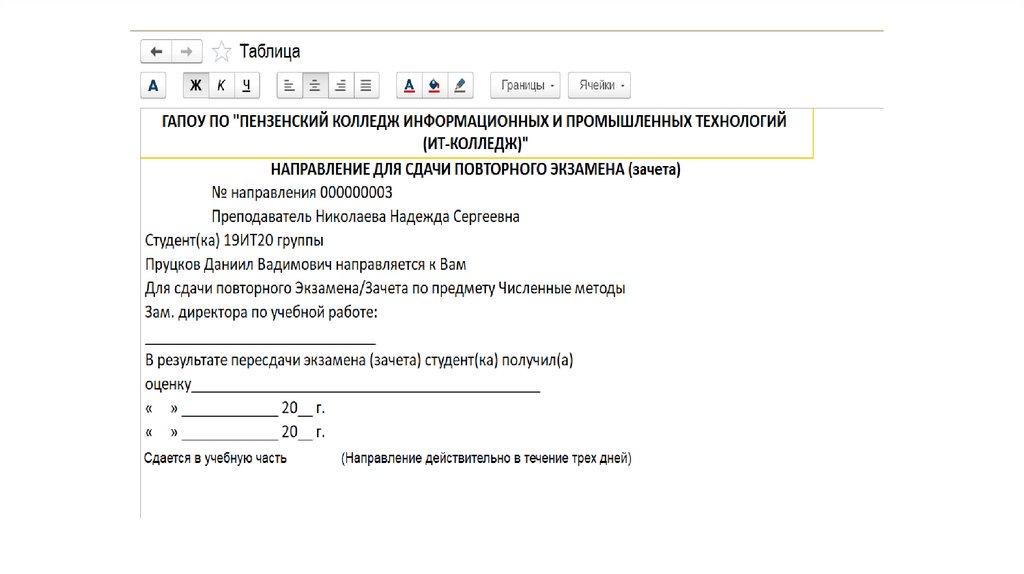Click the Студент(ка) 19ИТ20 группы line
The width and height of the screenshot is (1024, 574).
click(x=234, y=240)
